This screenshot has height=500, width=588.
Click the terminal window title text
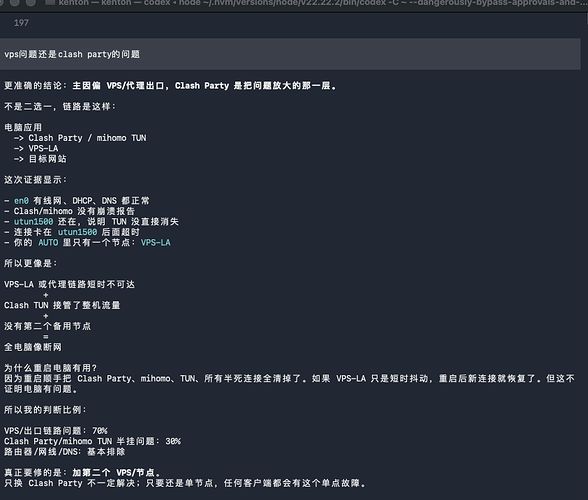pyautogui.click(x=323, y=3)
